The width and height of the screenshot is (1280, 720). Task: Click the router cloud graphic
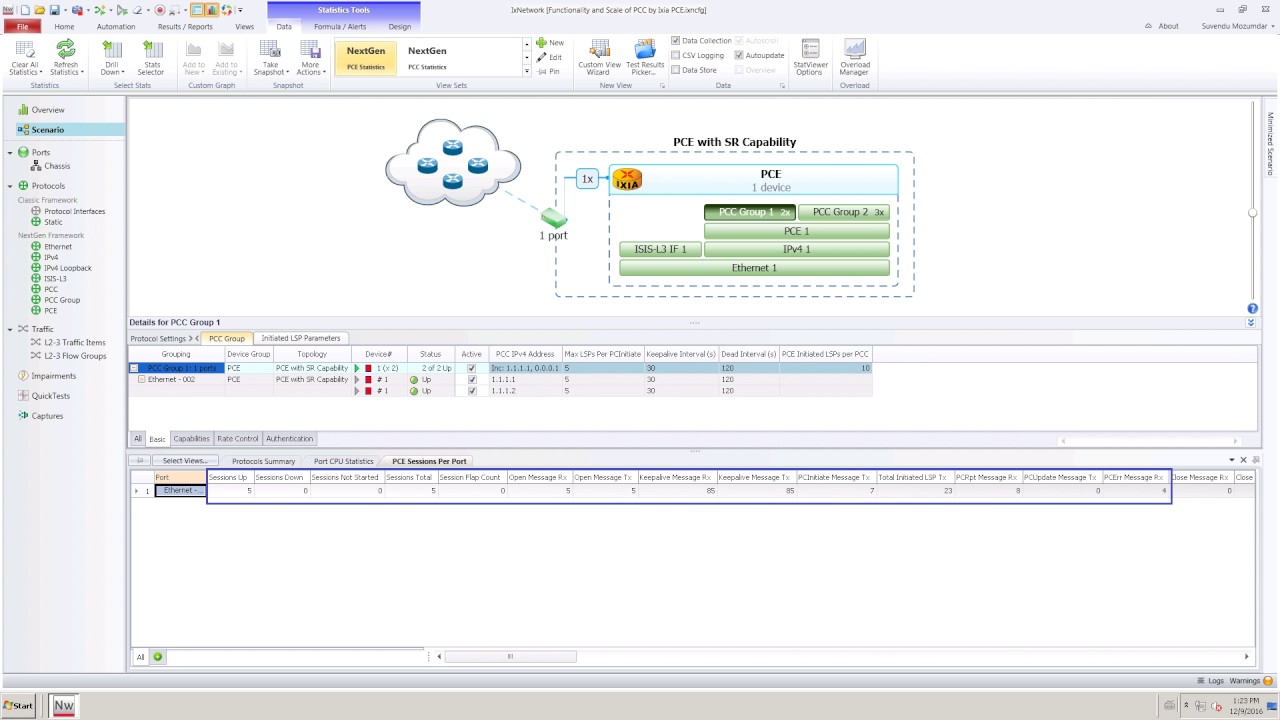453,162
